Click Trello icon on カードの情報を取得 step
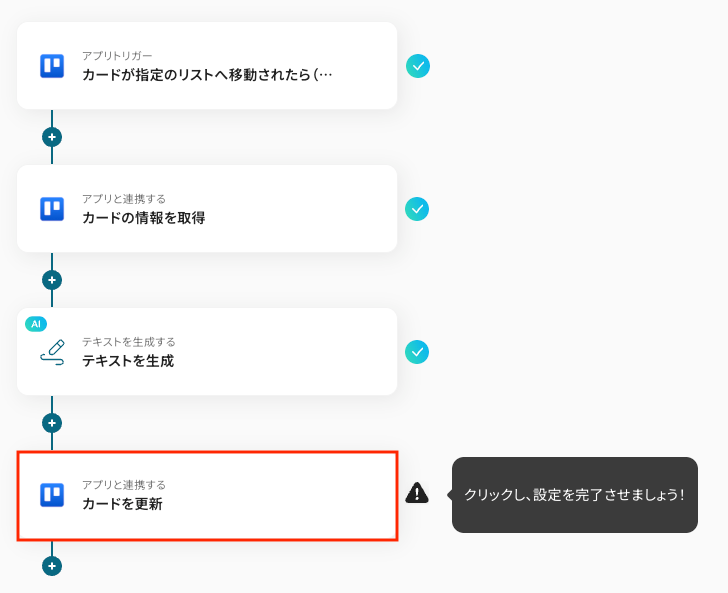The height and width of the screenshot is (593, 728). 52,209
